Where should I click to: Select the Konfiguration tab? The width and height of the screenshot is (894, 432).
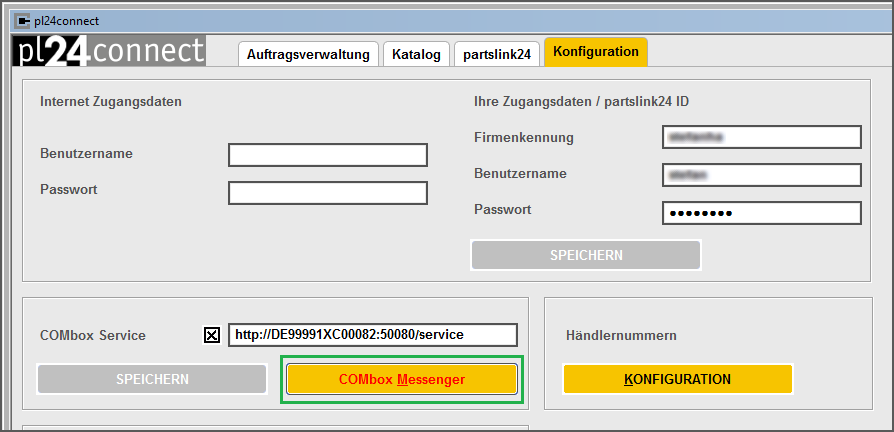596,52
